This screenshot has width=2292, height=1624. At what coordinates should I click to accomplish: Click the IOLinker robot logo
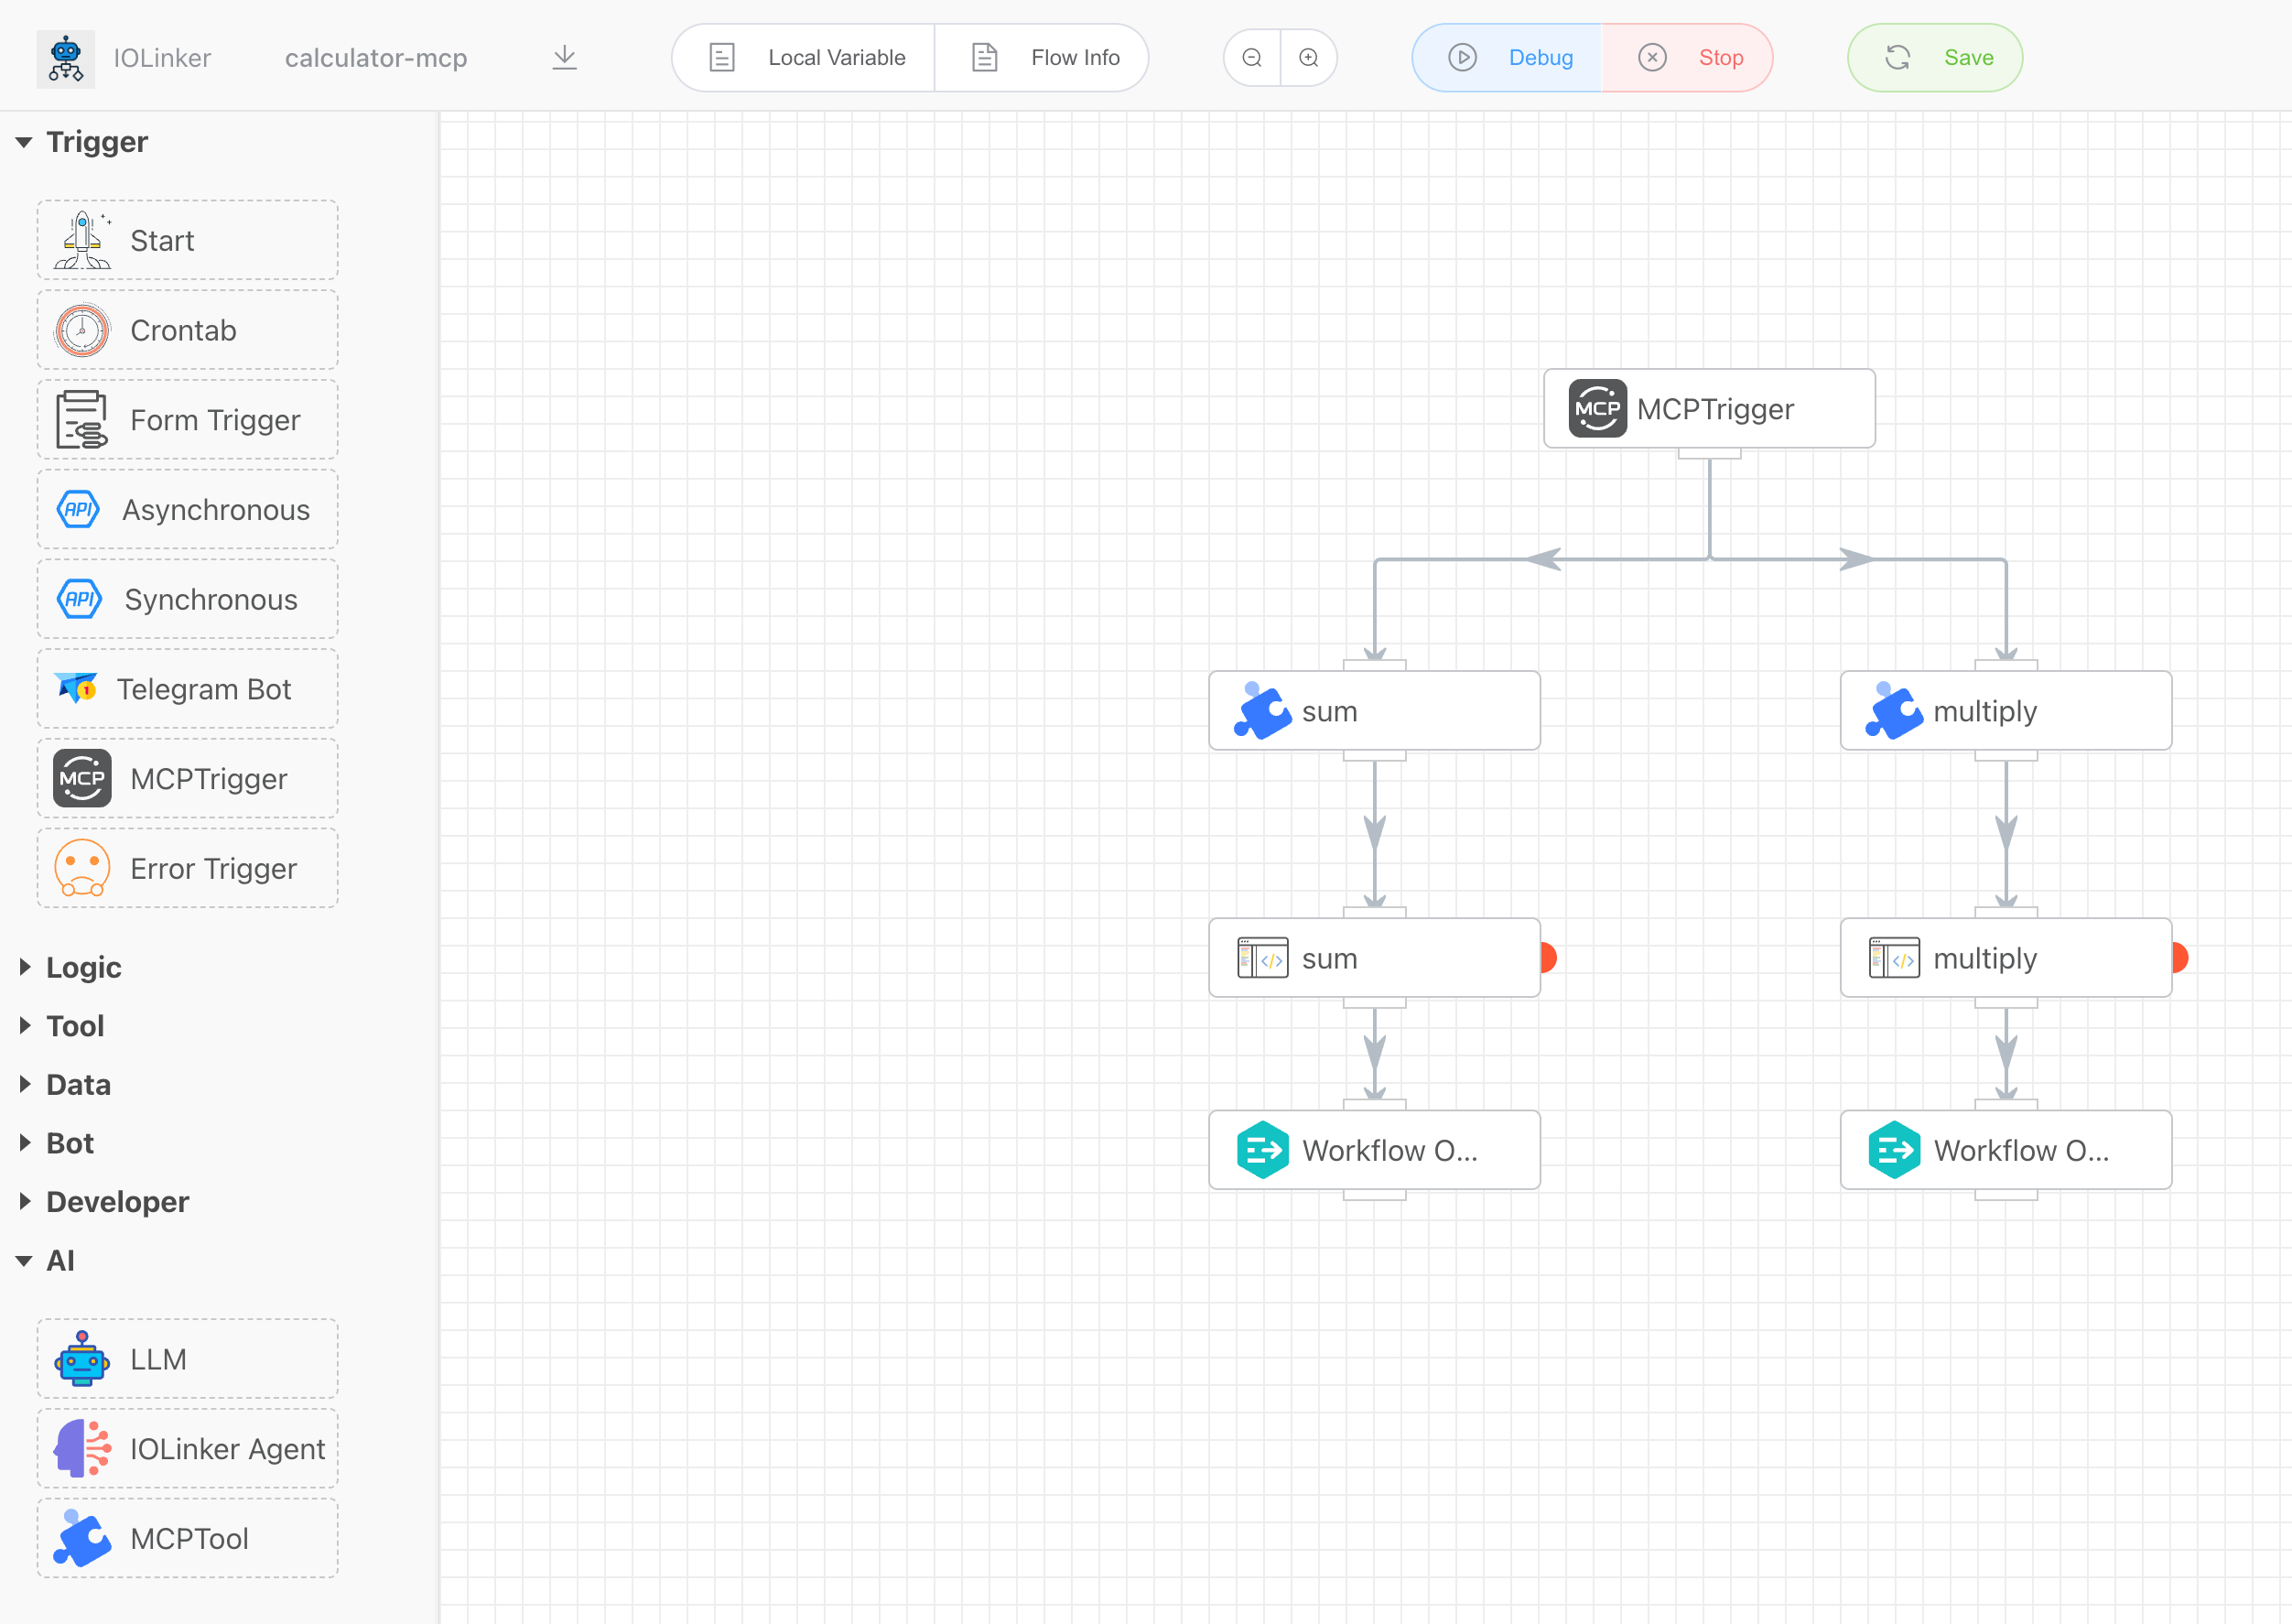[x=66, y=58]
